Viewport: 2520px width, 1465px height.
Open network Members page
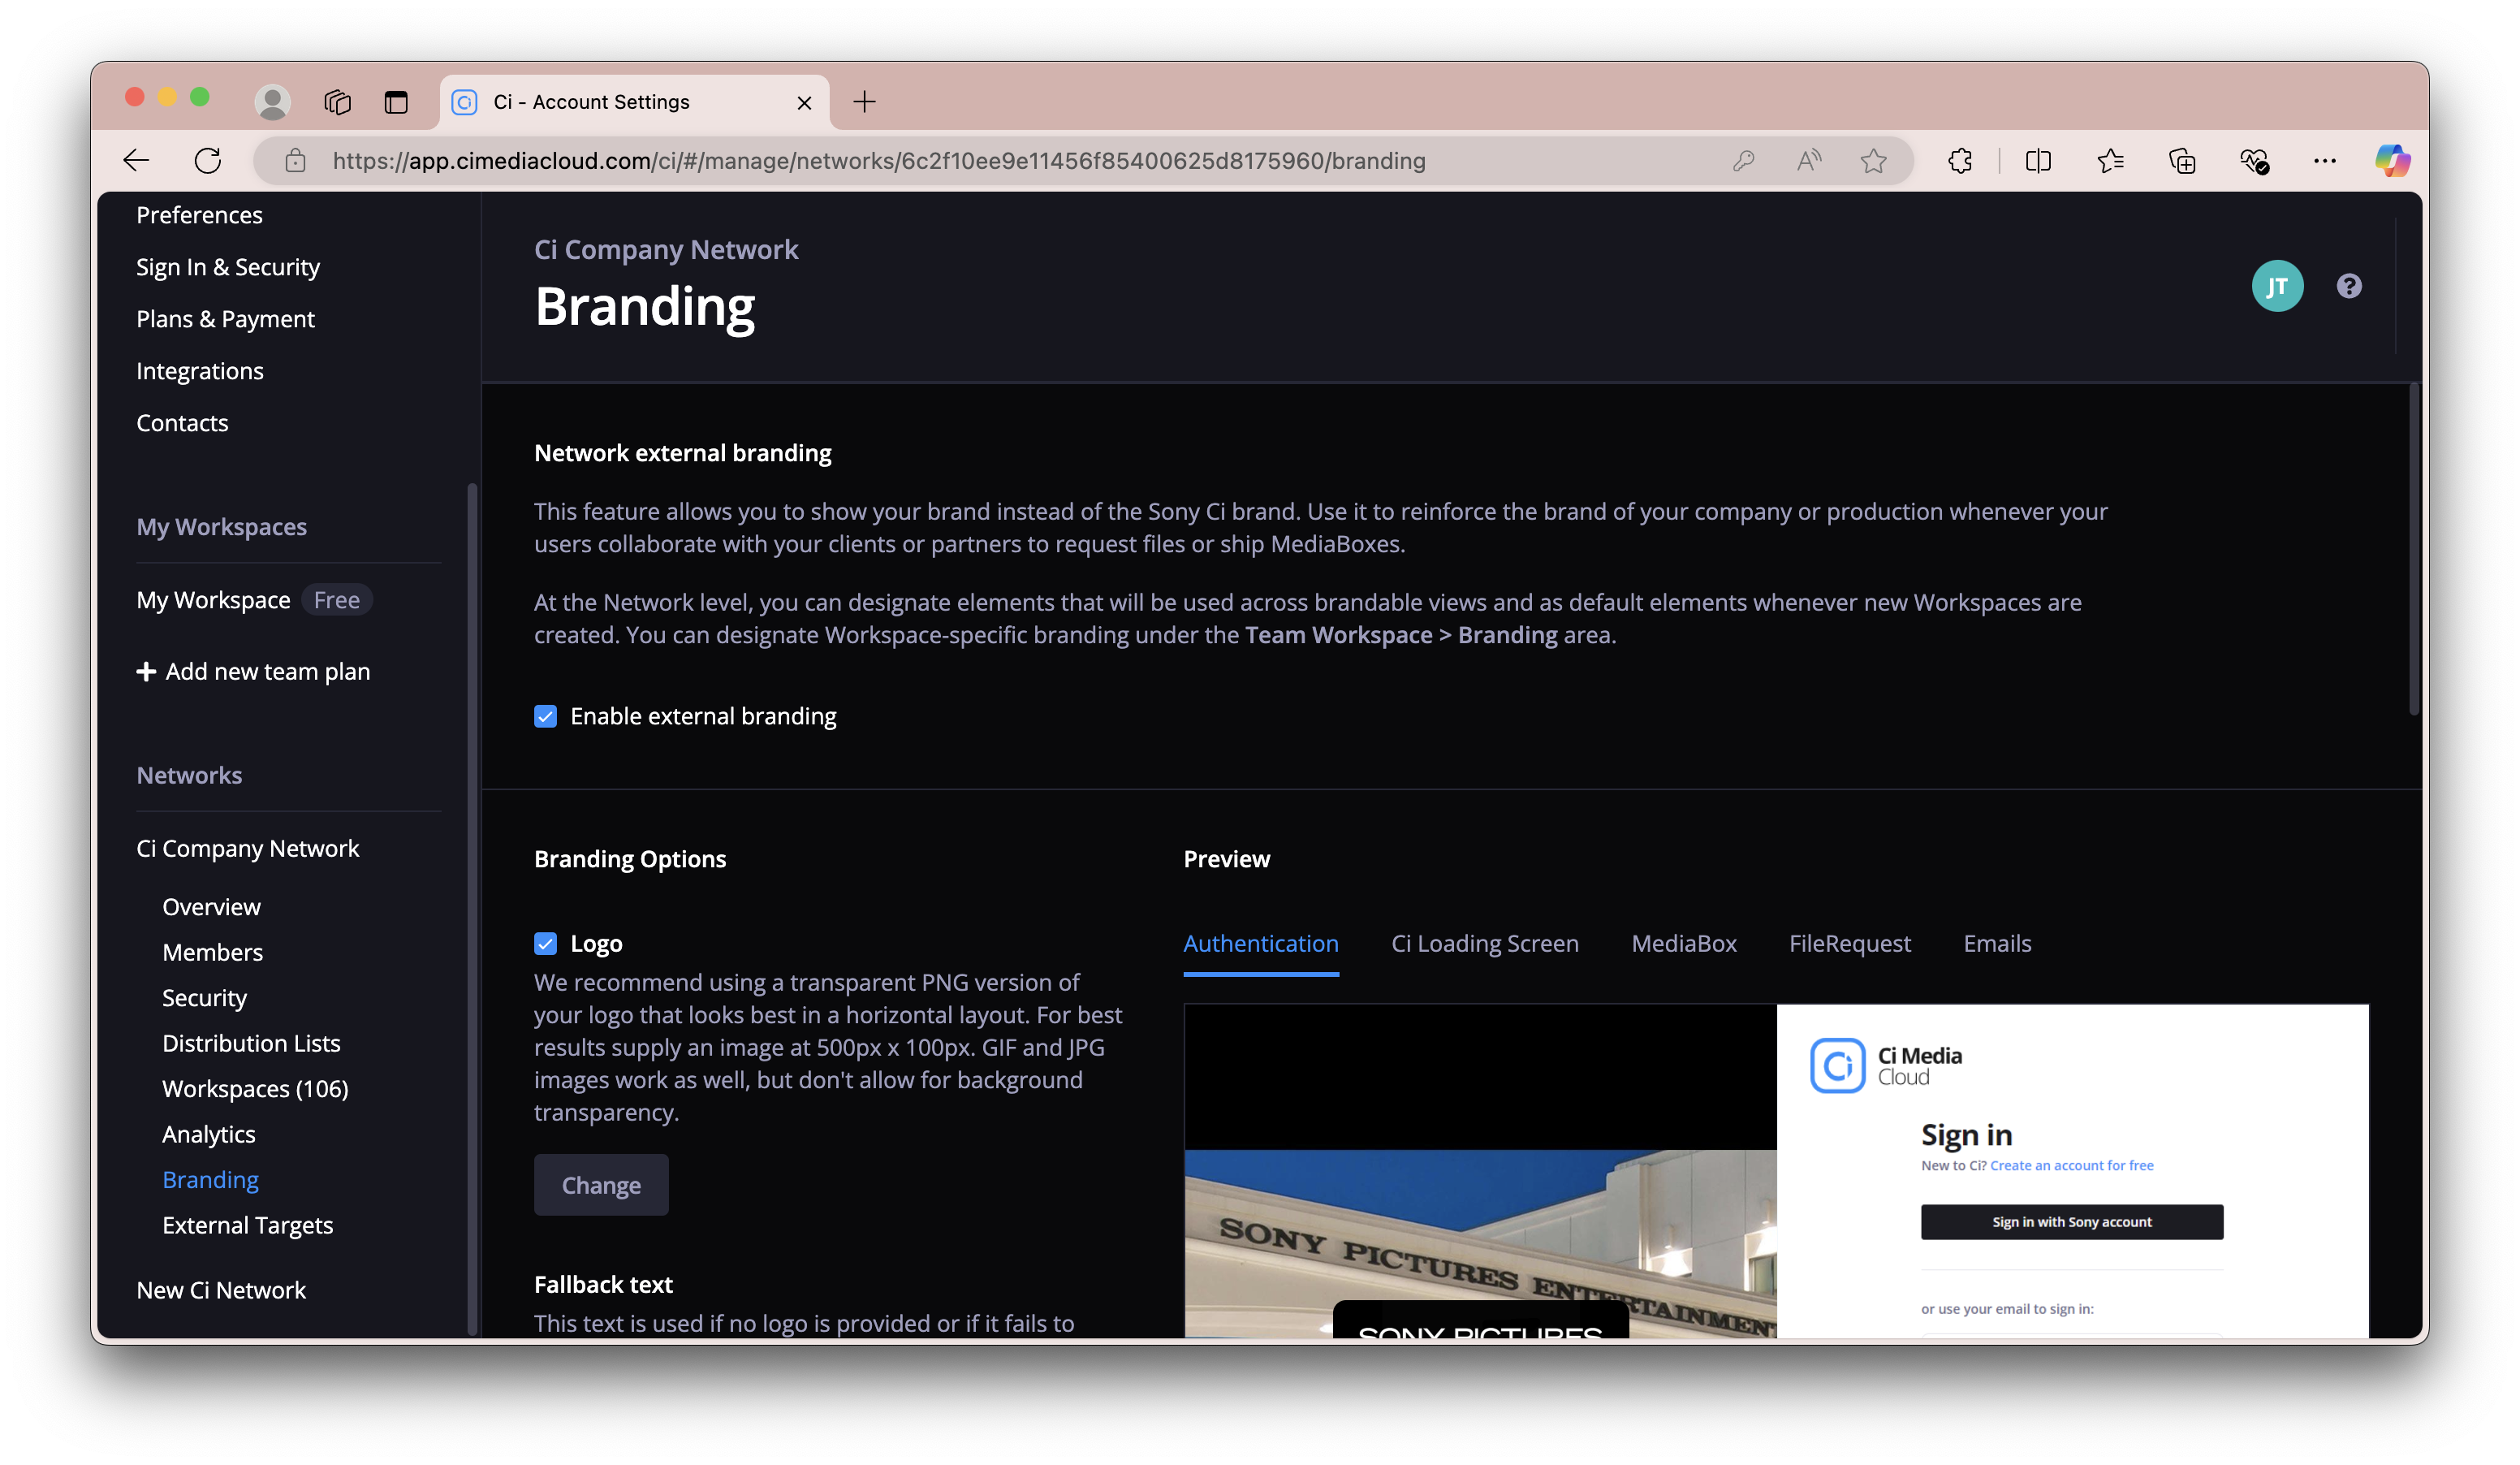click(213, 952)
